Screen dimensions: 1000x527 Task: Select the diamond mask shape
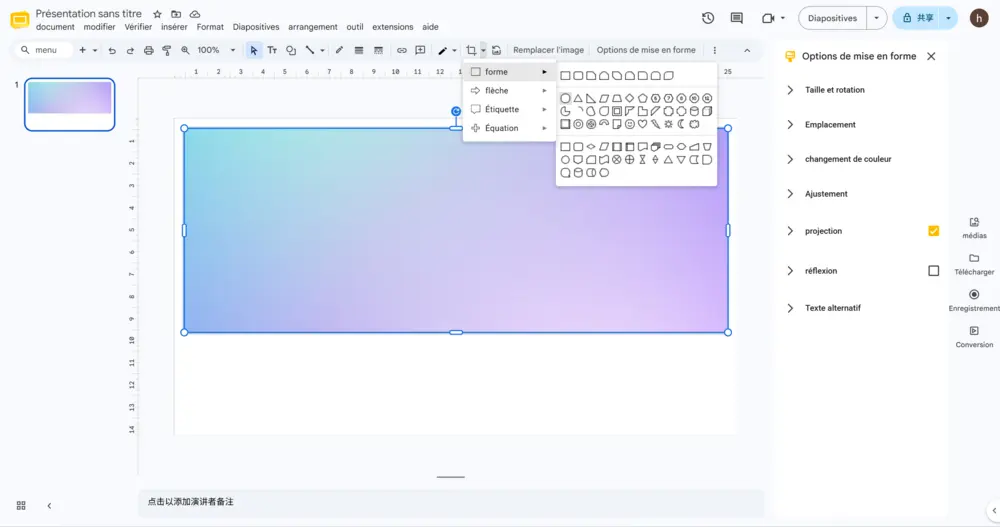(x=629, y=98)
